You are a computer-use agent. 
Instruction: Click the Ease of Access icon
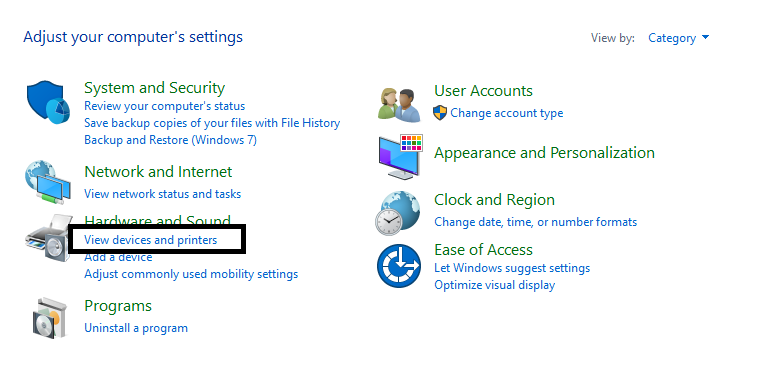[398, 265]
